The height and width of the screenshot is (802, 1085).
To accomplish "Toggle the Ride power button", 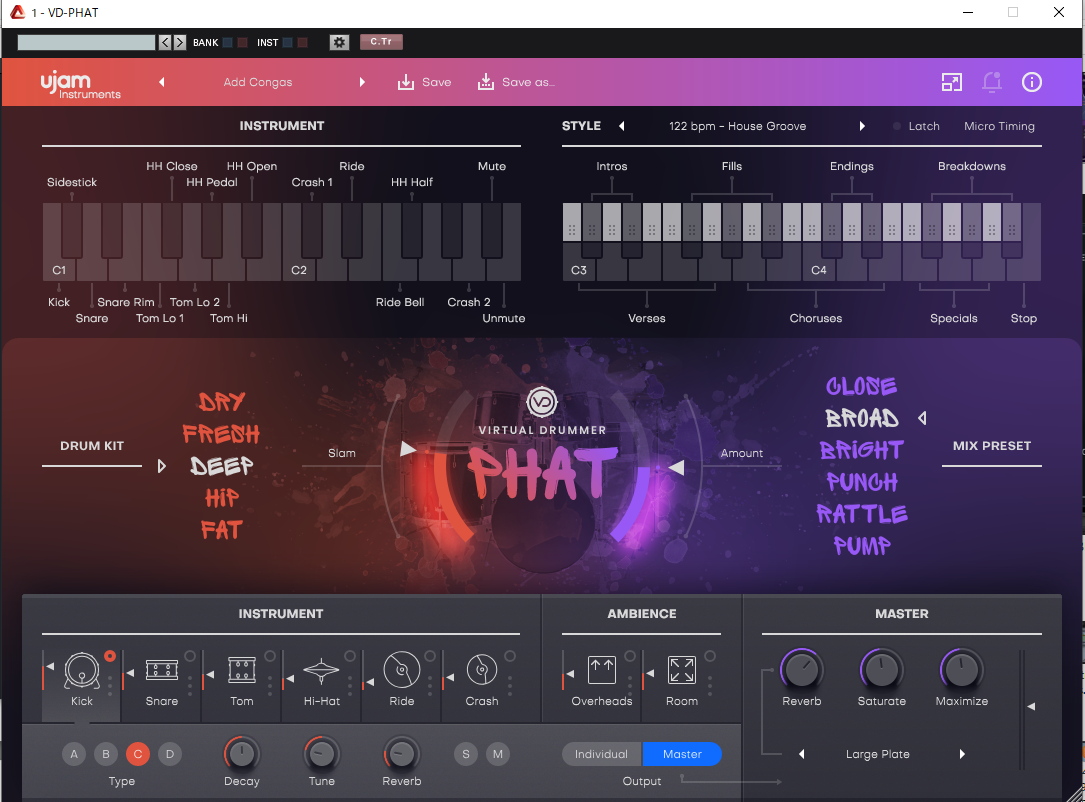I will pyautogui.click(x=430, y=656).
